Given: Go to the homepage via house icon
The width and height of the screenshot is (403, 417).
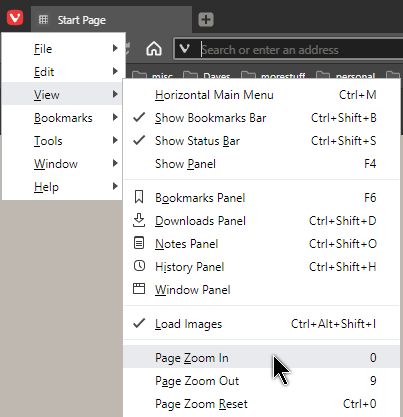Looking at the screenshot, I should tap(154, 49).
